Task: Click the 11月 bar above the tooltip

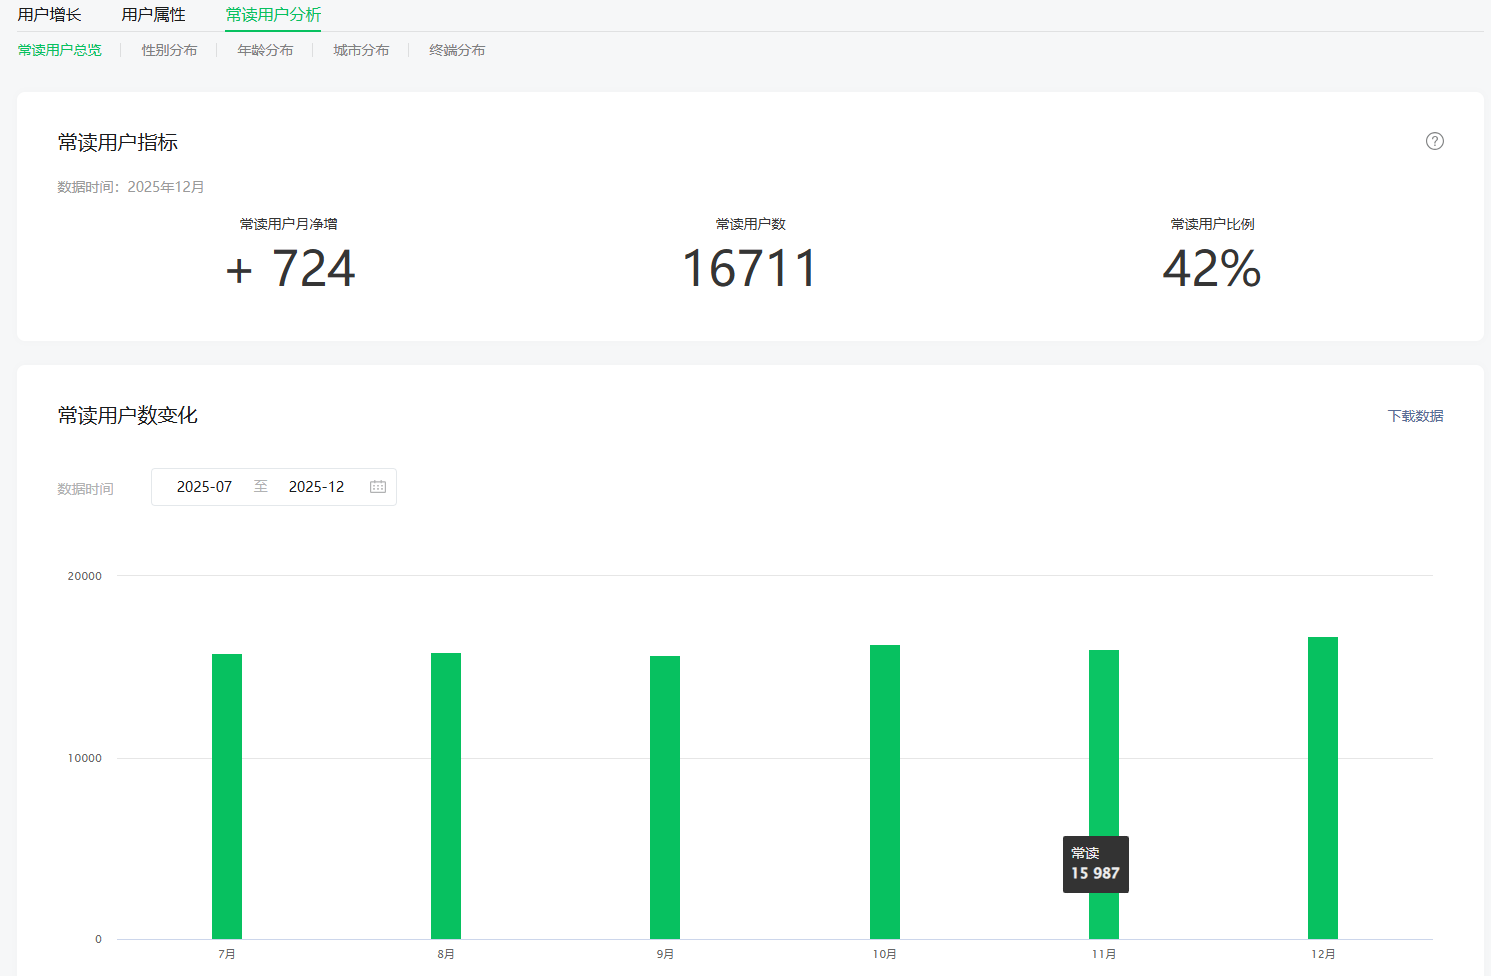Action: tap(1104, 740)
